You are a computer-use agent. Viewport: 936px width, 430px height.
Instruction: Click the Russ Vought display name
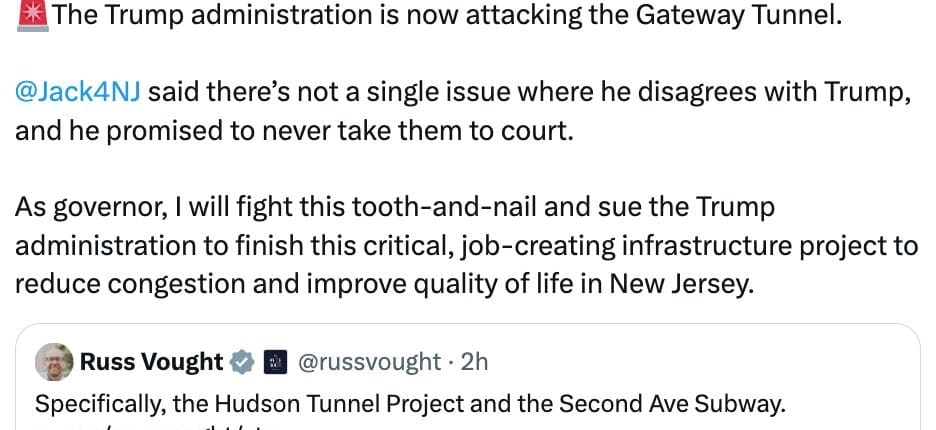pyautogui.click(x=151, y=361)
